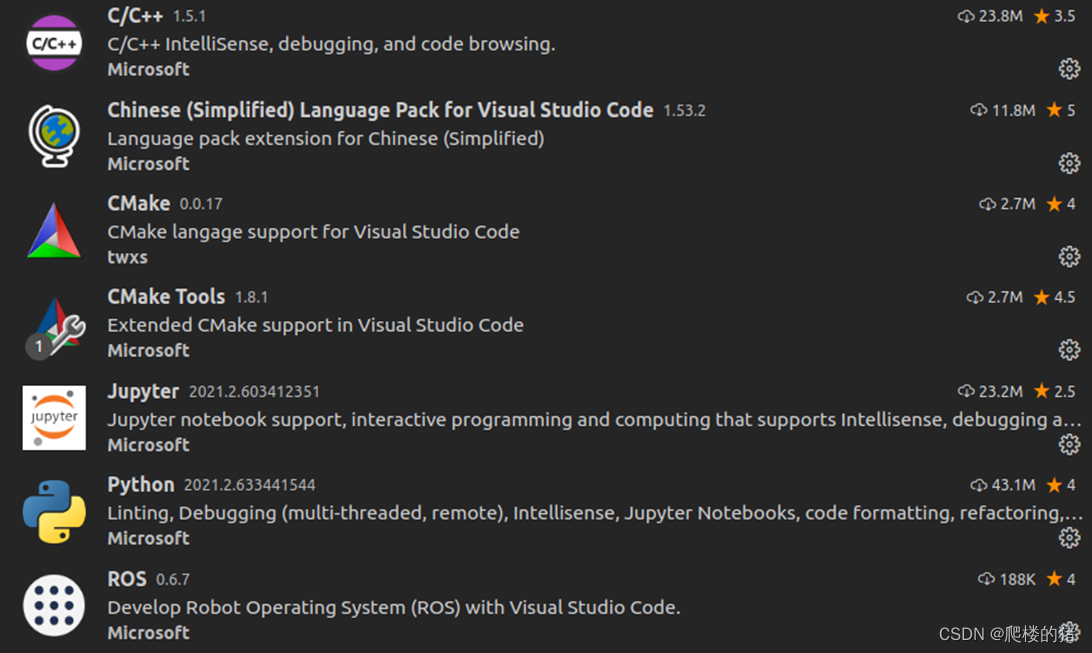
Task: Open manage gear for CMake Tools
Action: (x=1069, y=350)
